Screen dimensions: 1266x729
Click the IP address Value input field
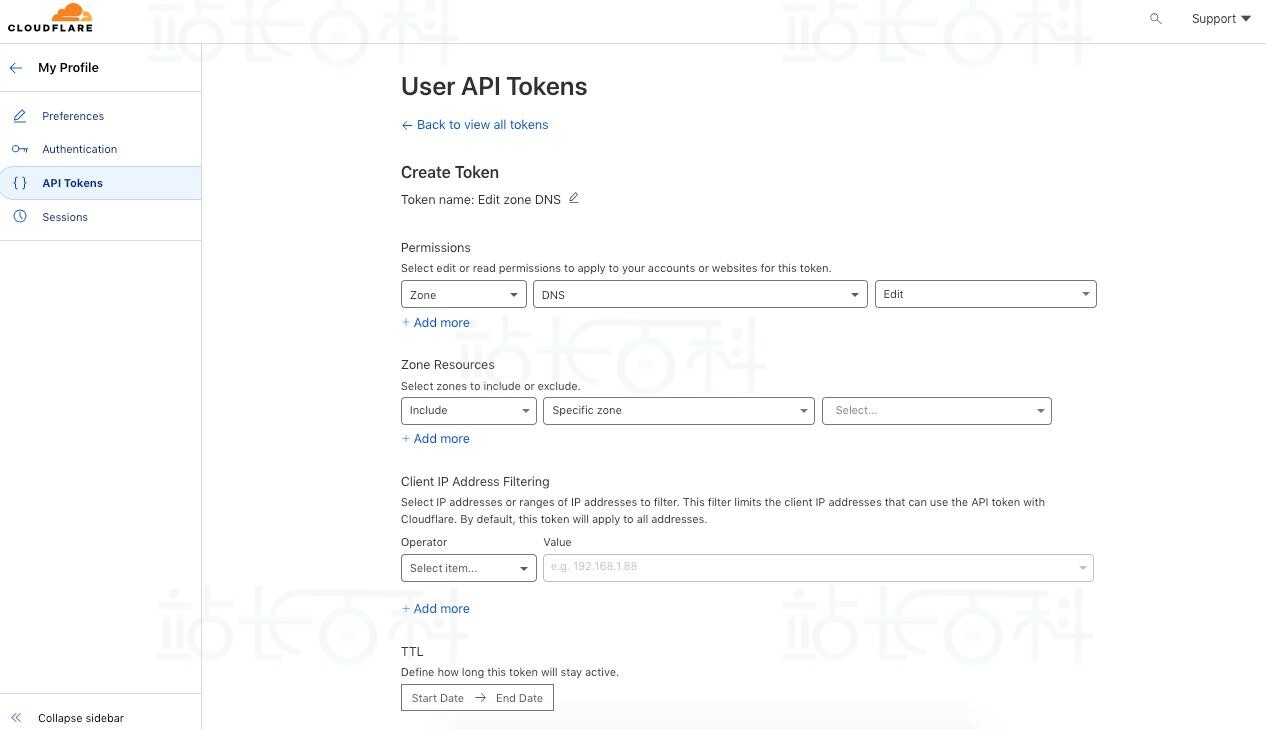point(810,568)
